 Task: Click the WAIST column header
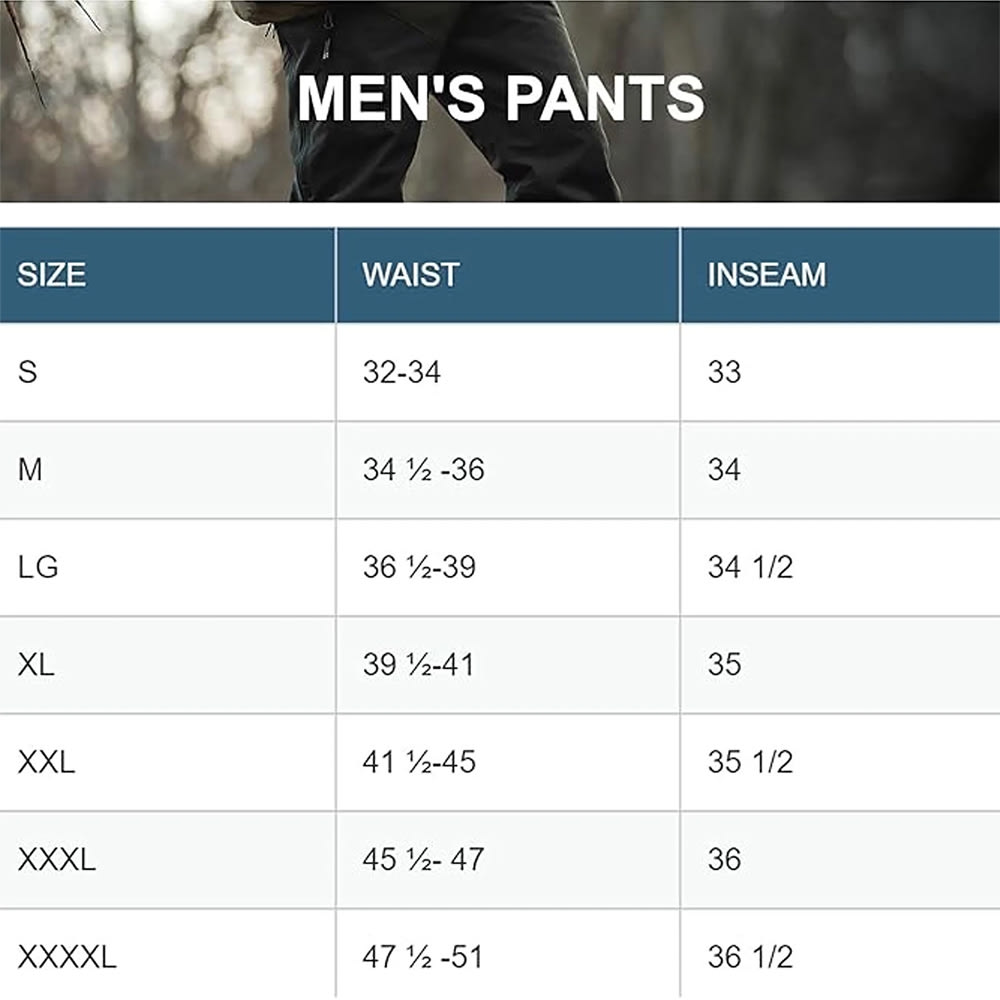tap(410, 275)
